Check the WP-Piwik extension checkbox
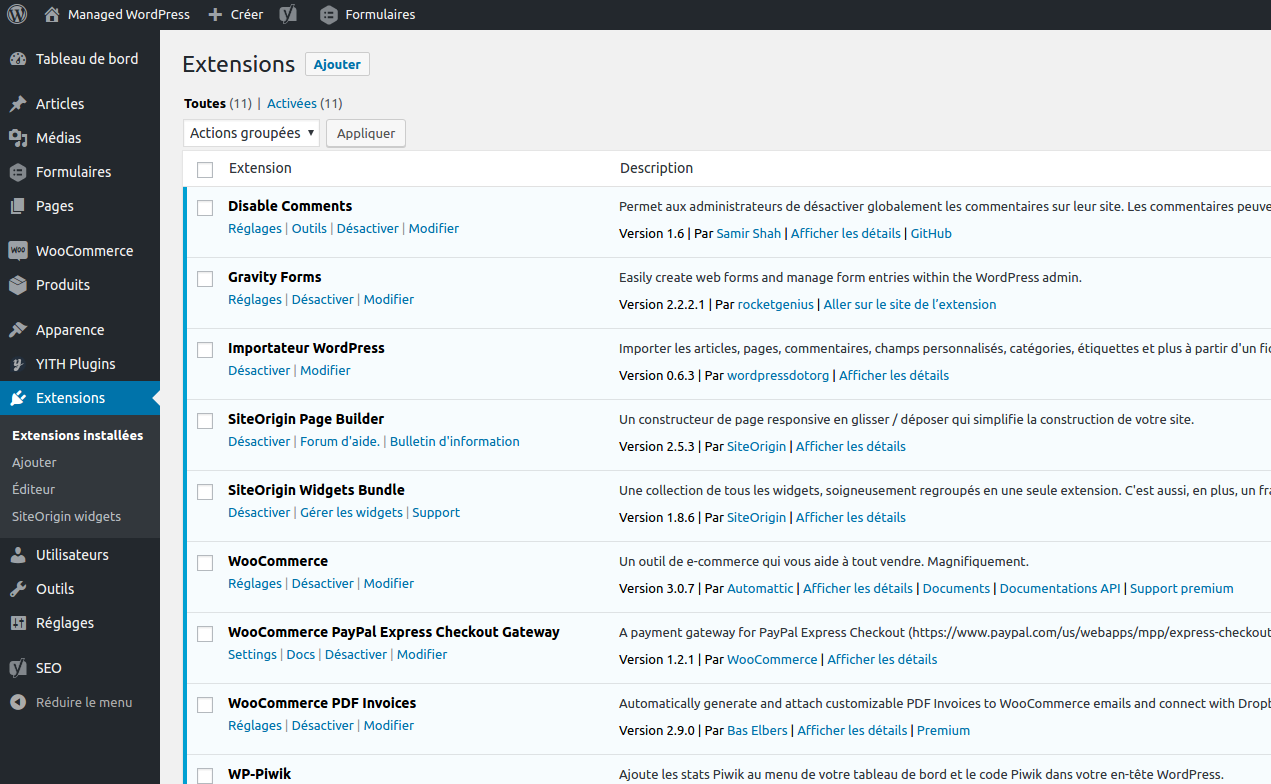This screenshot has height=784, width=1271. click(205, 776)
